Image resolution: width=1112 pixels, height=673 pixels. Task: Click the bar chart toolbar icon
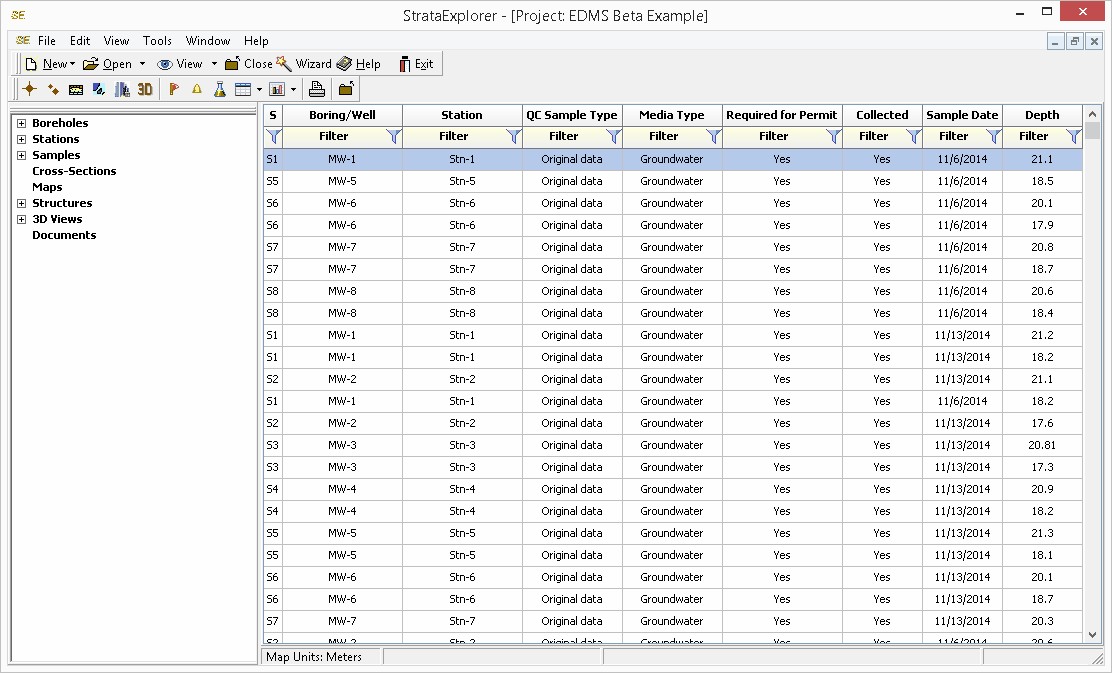[277, 89]
